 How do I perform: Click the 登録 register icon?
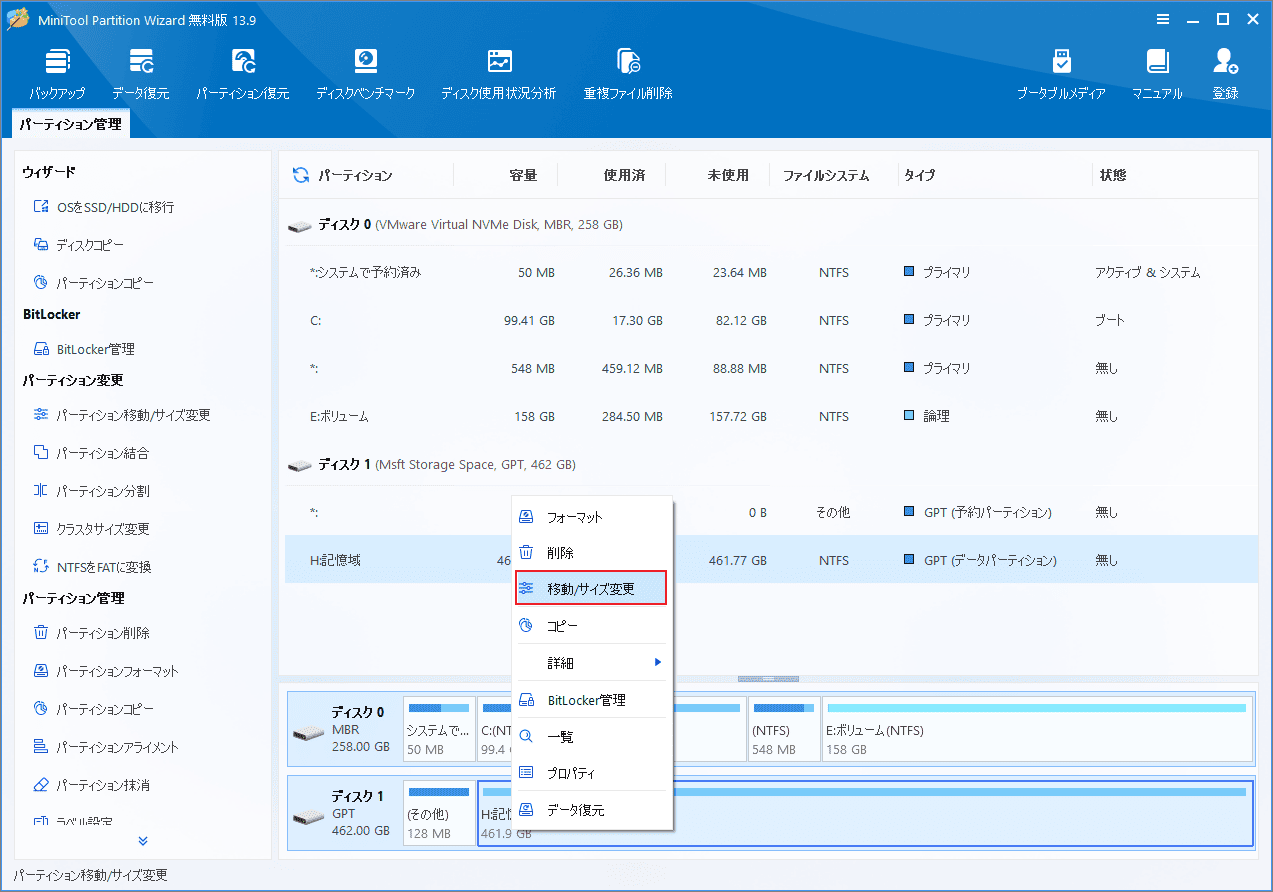[x=1225, y=74]
